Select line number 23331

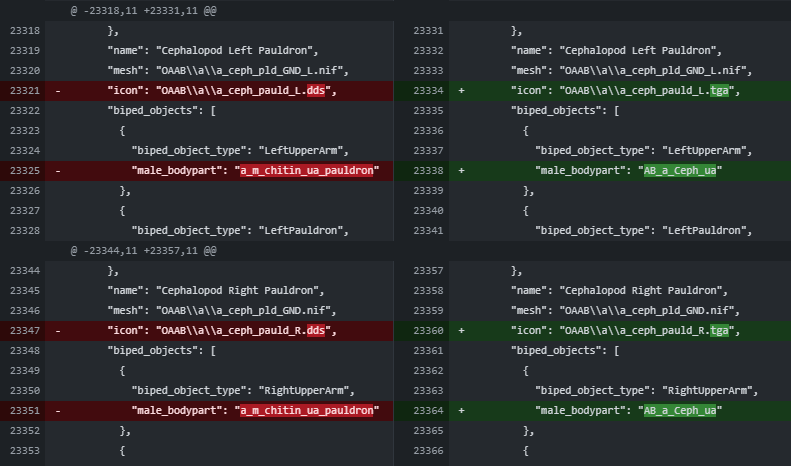[428, 31]
